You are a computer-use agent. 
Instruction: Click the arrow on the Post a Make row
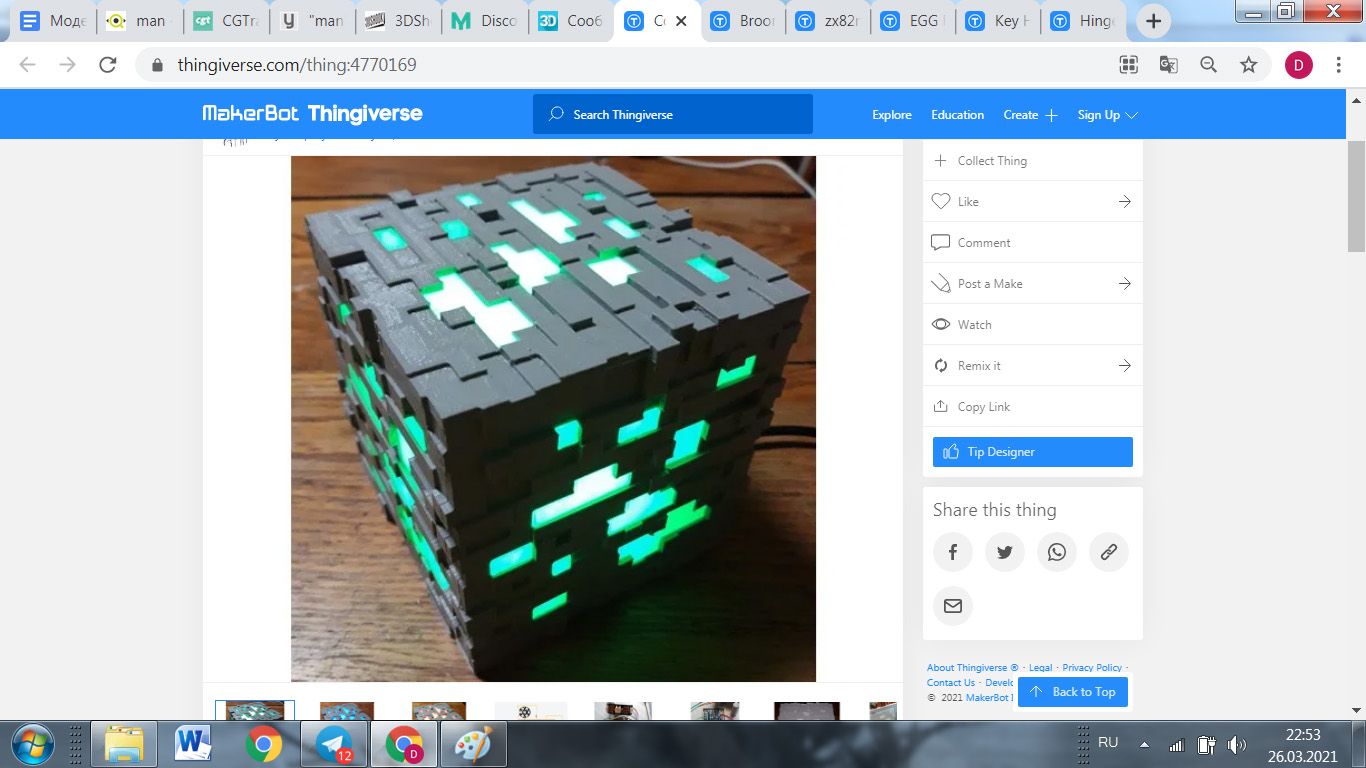(1125, 283)
